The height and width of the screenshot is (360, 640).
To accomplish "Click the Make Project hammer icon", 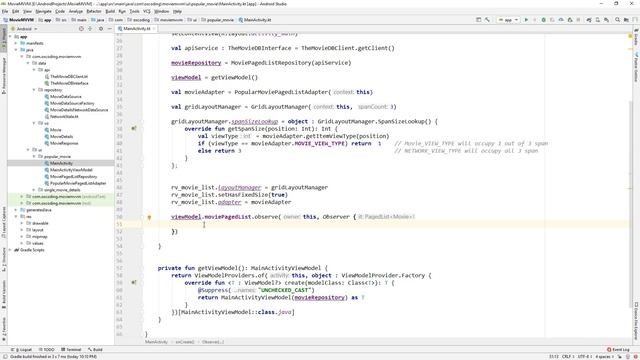I will (487, 20).
